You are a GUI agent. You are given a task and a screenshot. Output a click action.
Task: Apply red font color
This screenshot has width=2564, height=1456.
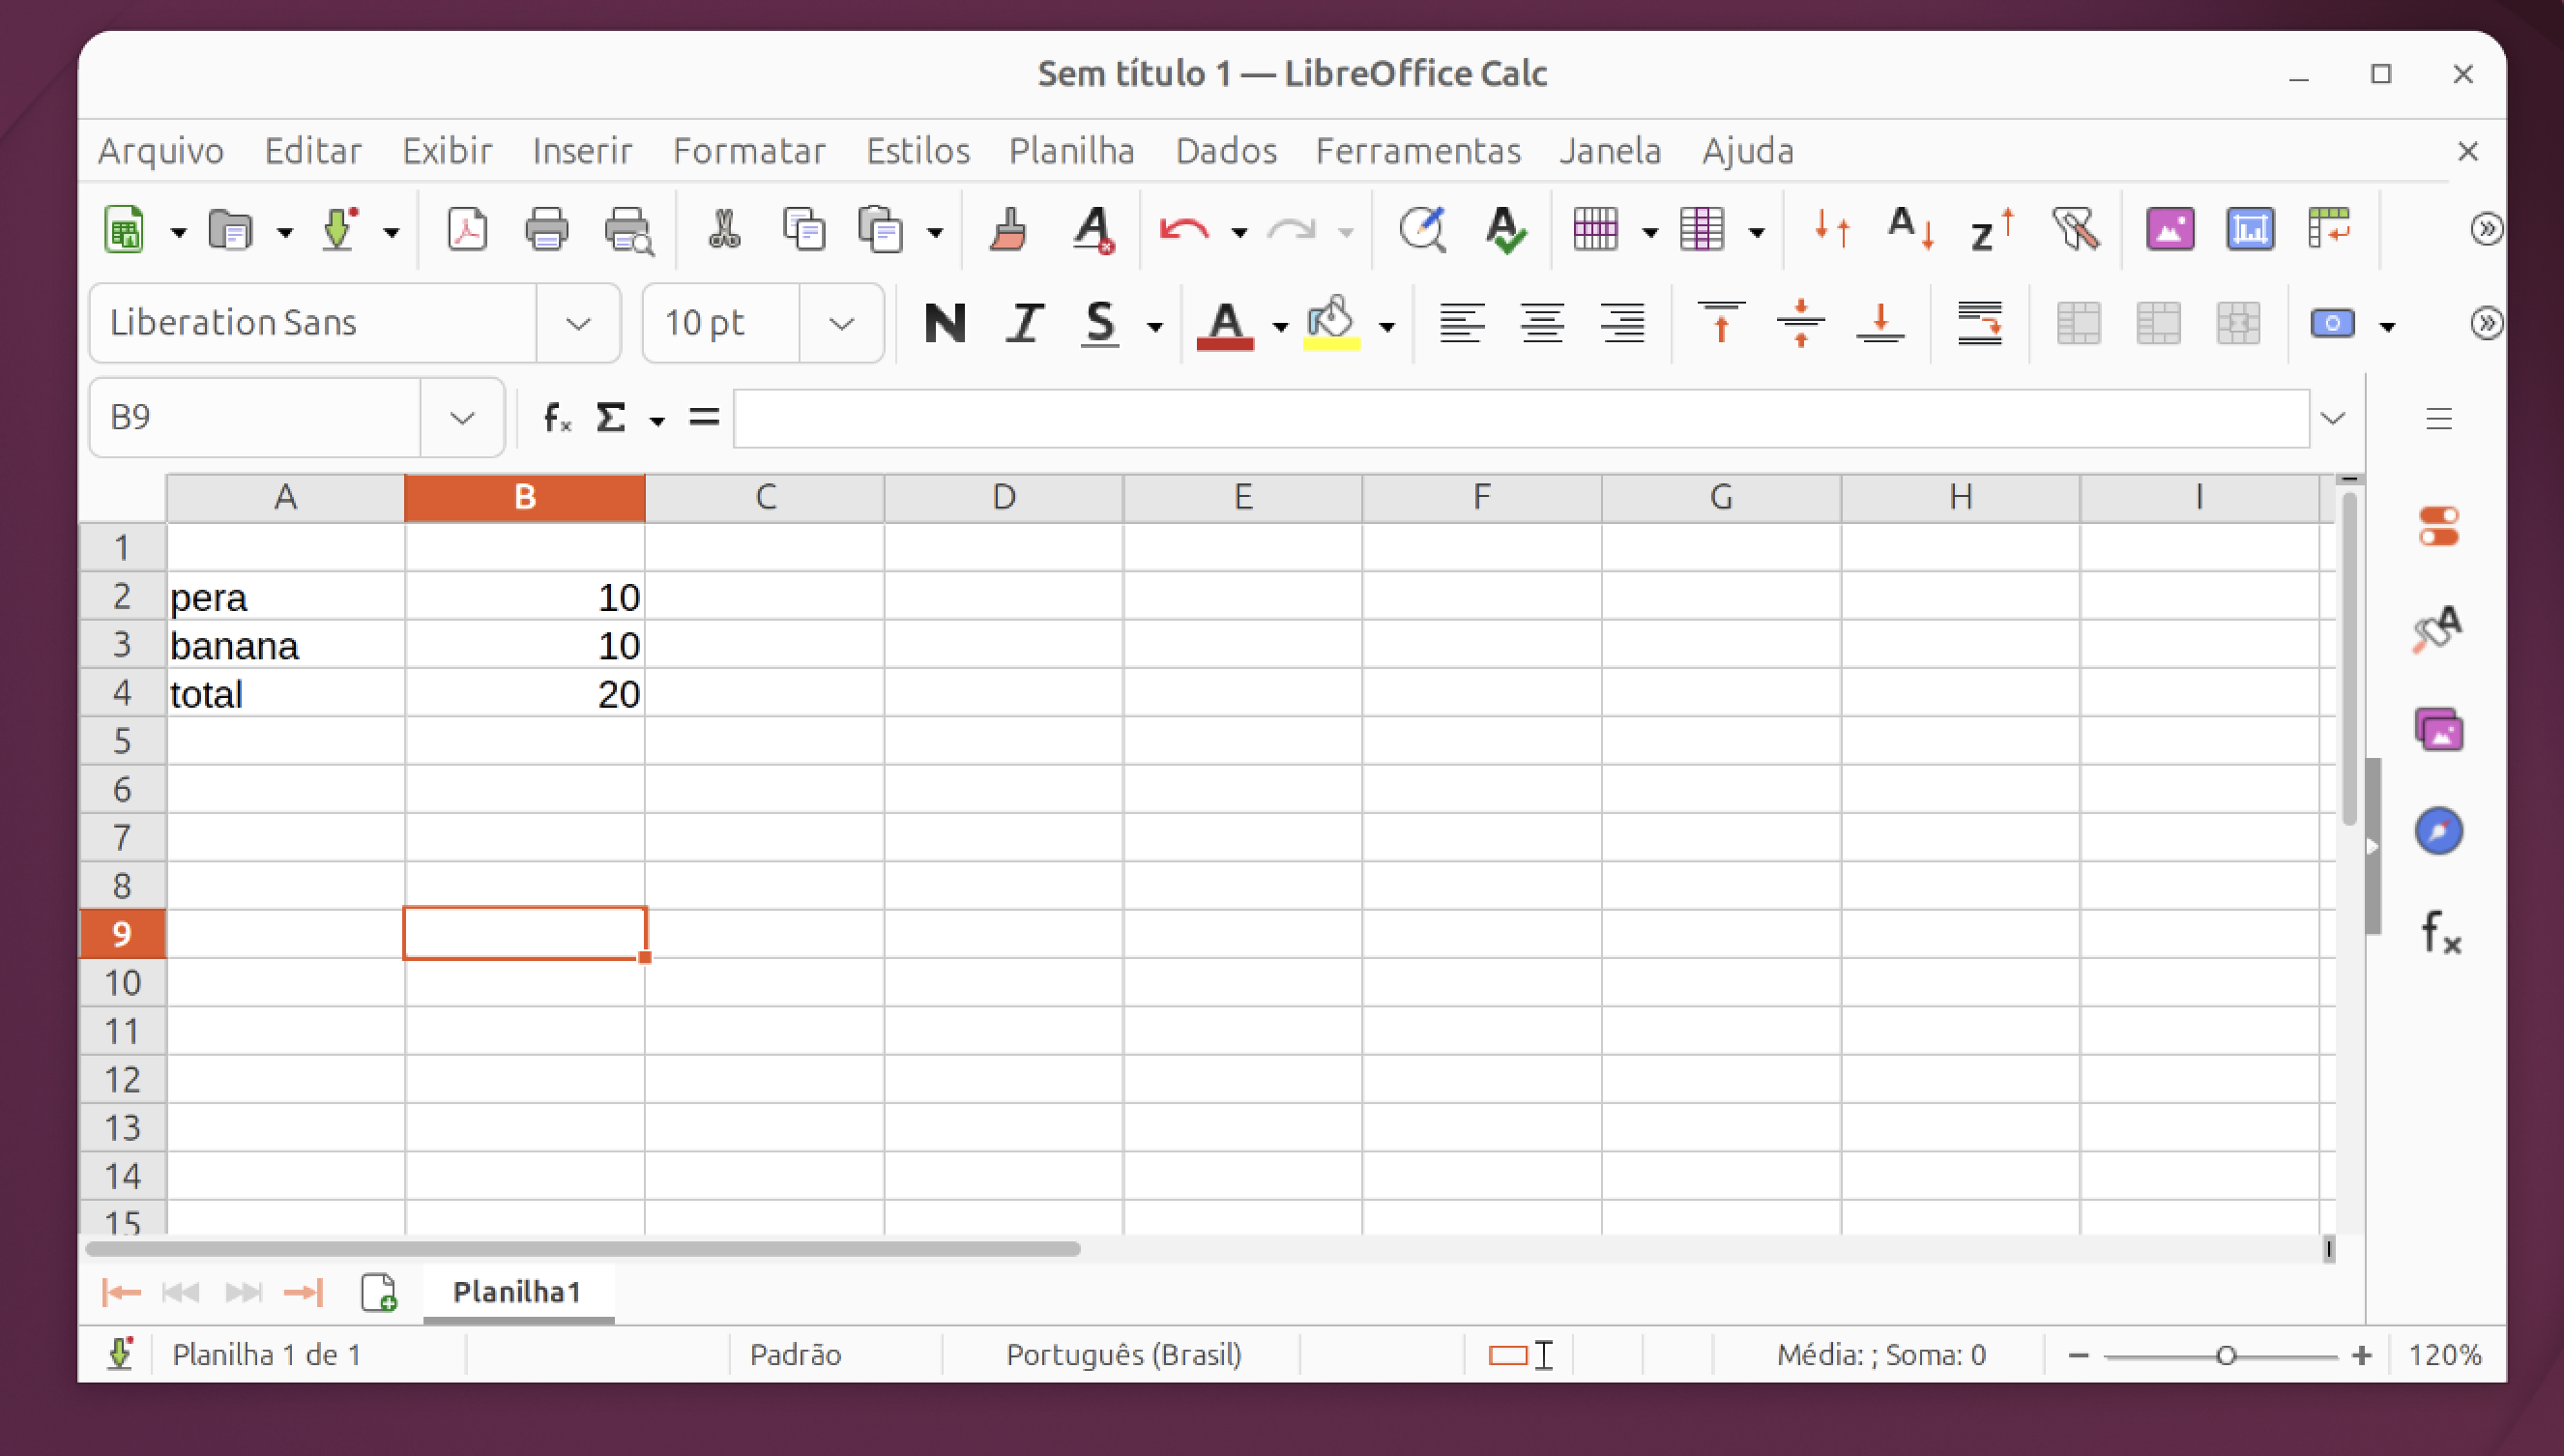point(1225,325)
